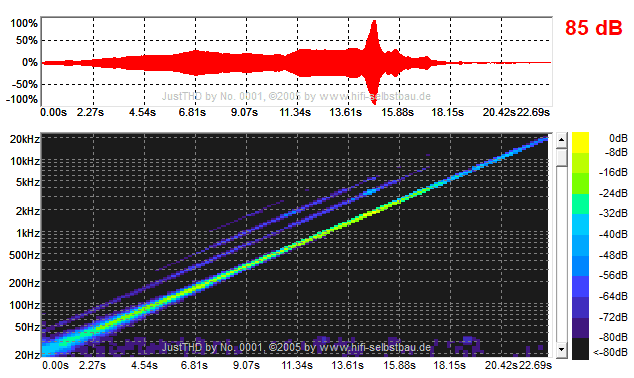Click the '2kHz' frequency axis label
Image resolution: width=634 pixels, height=378 pixels.
click(28, 211)
